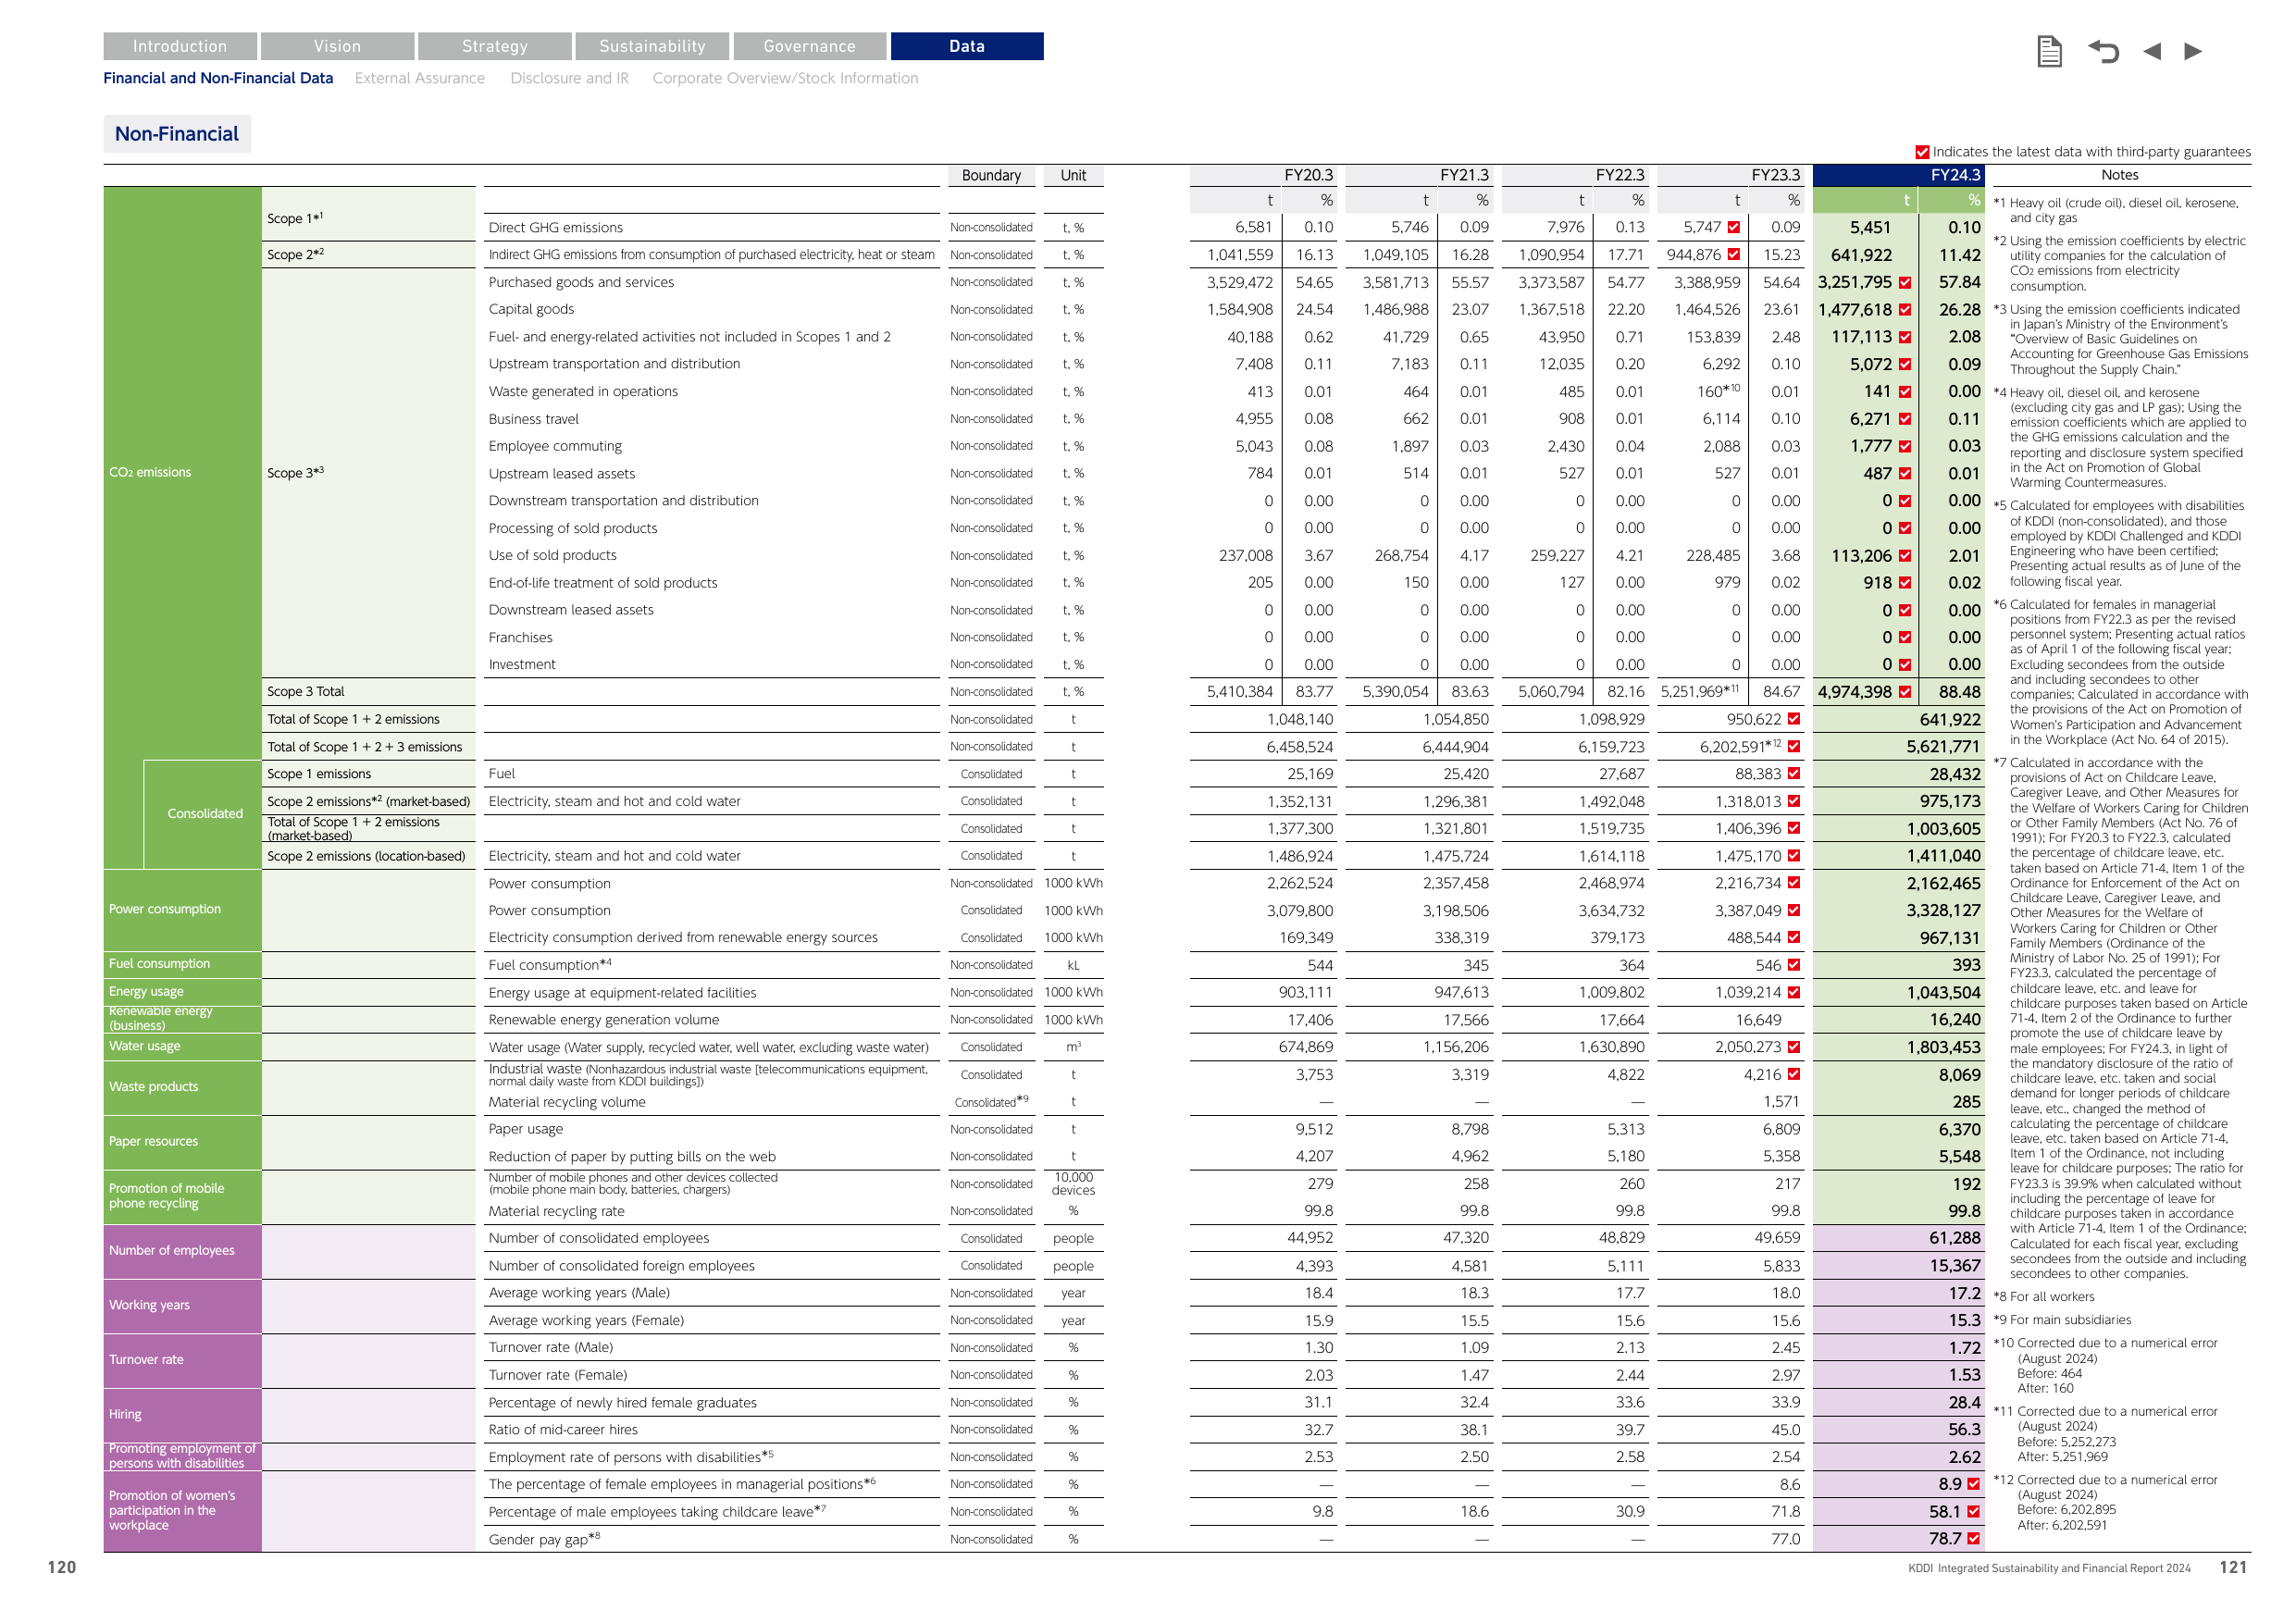Click the Non-Financial heading label
Viewport: 2296px width, 1623px height.
[177, 134]
